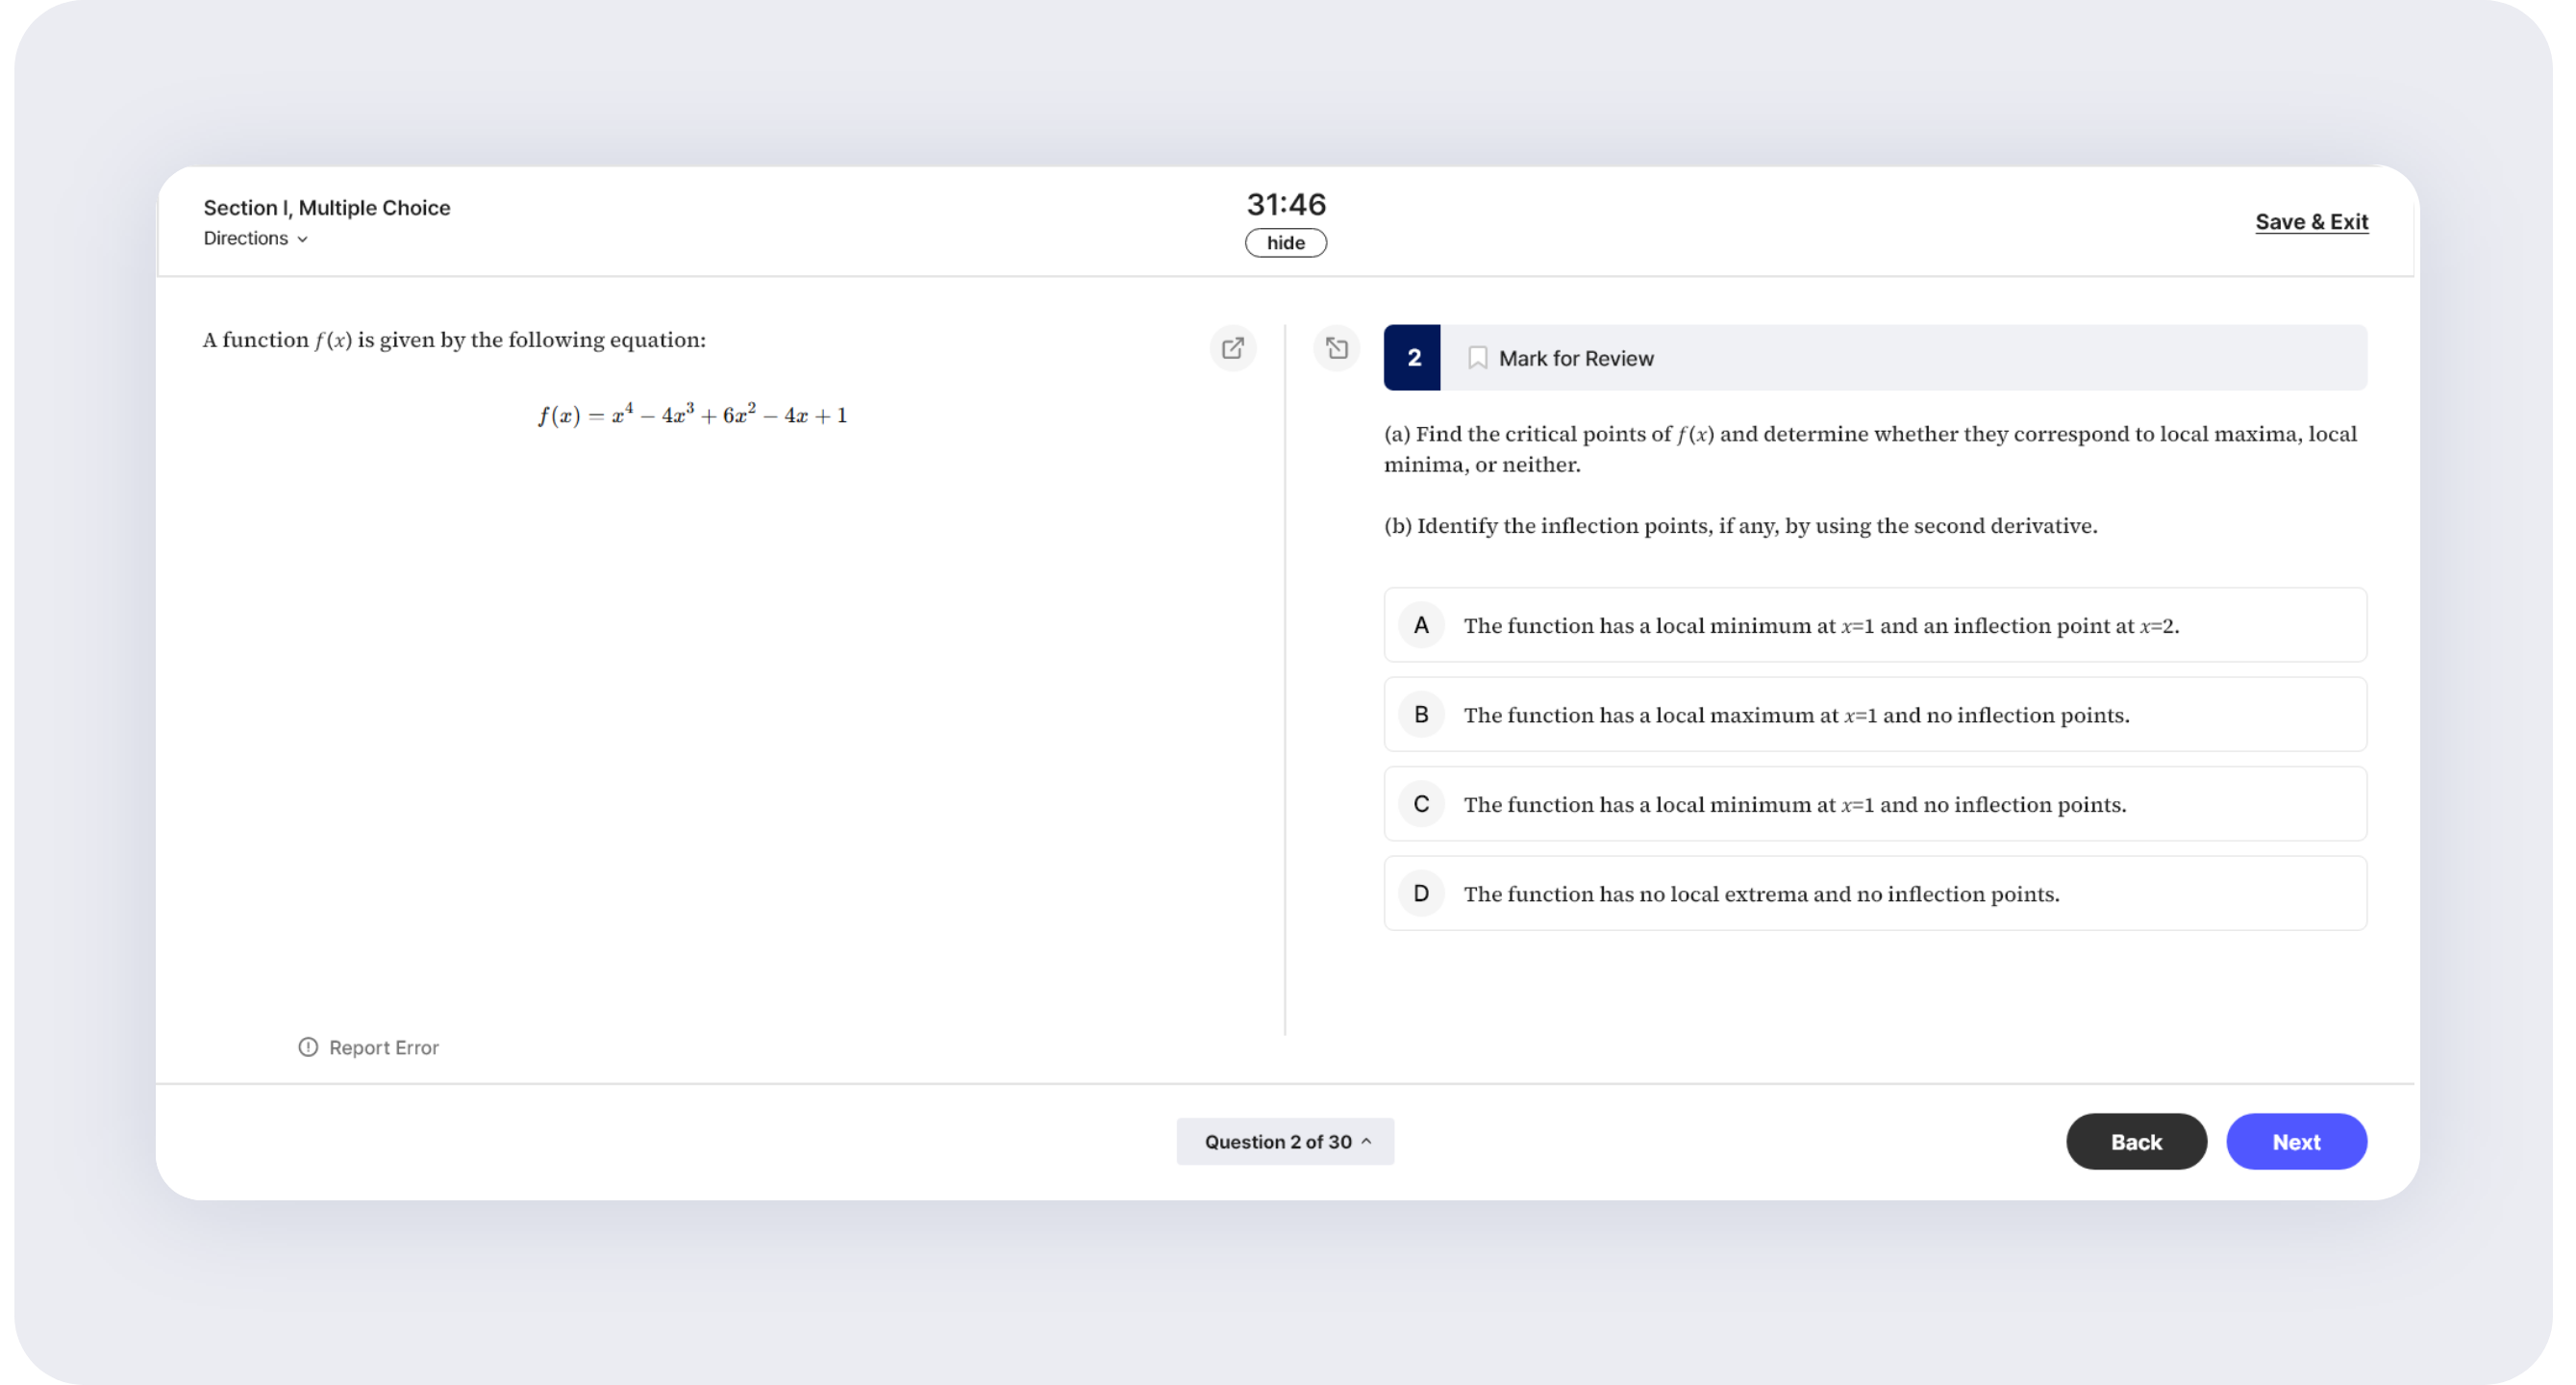Click the Report Error link text
This screenshot has height=1385, width=2576.
coord(383,1047)
